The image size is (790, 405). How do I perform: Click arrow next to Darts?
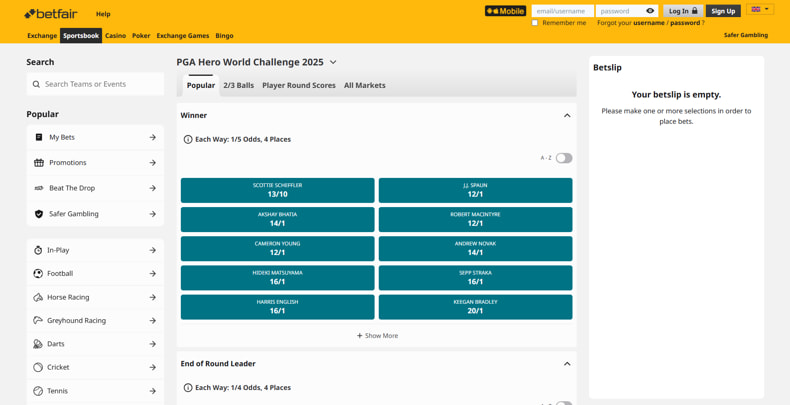pyautogui.click(x=153, y=344)
